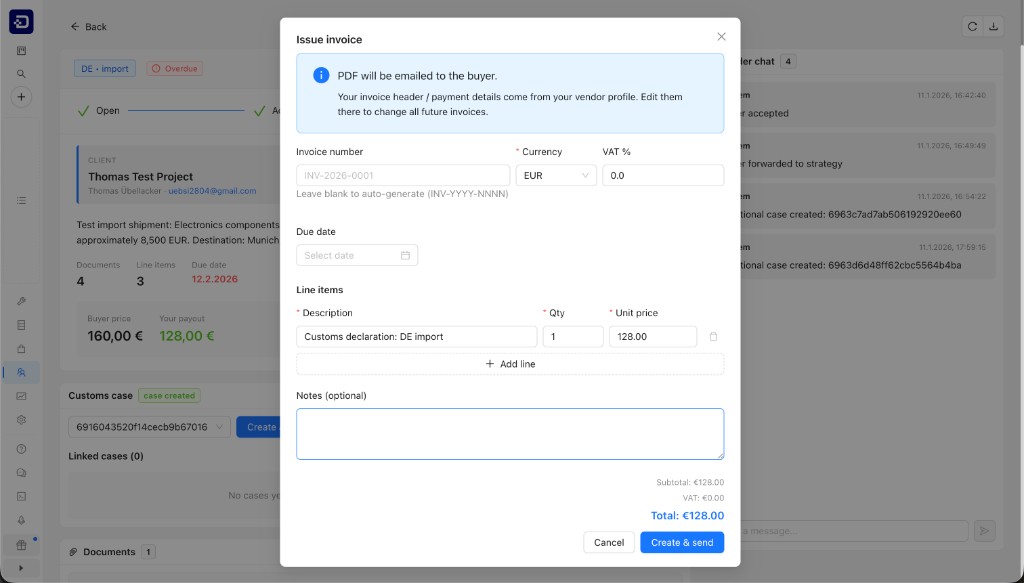Screen dimensions: 1024x583
Task: Click the Unit price field
Action: coord(653,336)
